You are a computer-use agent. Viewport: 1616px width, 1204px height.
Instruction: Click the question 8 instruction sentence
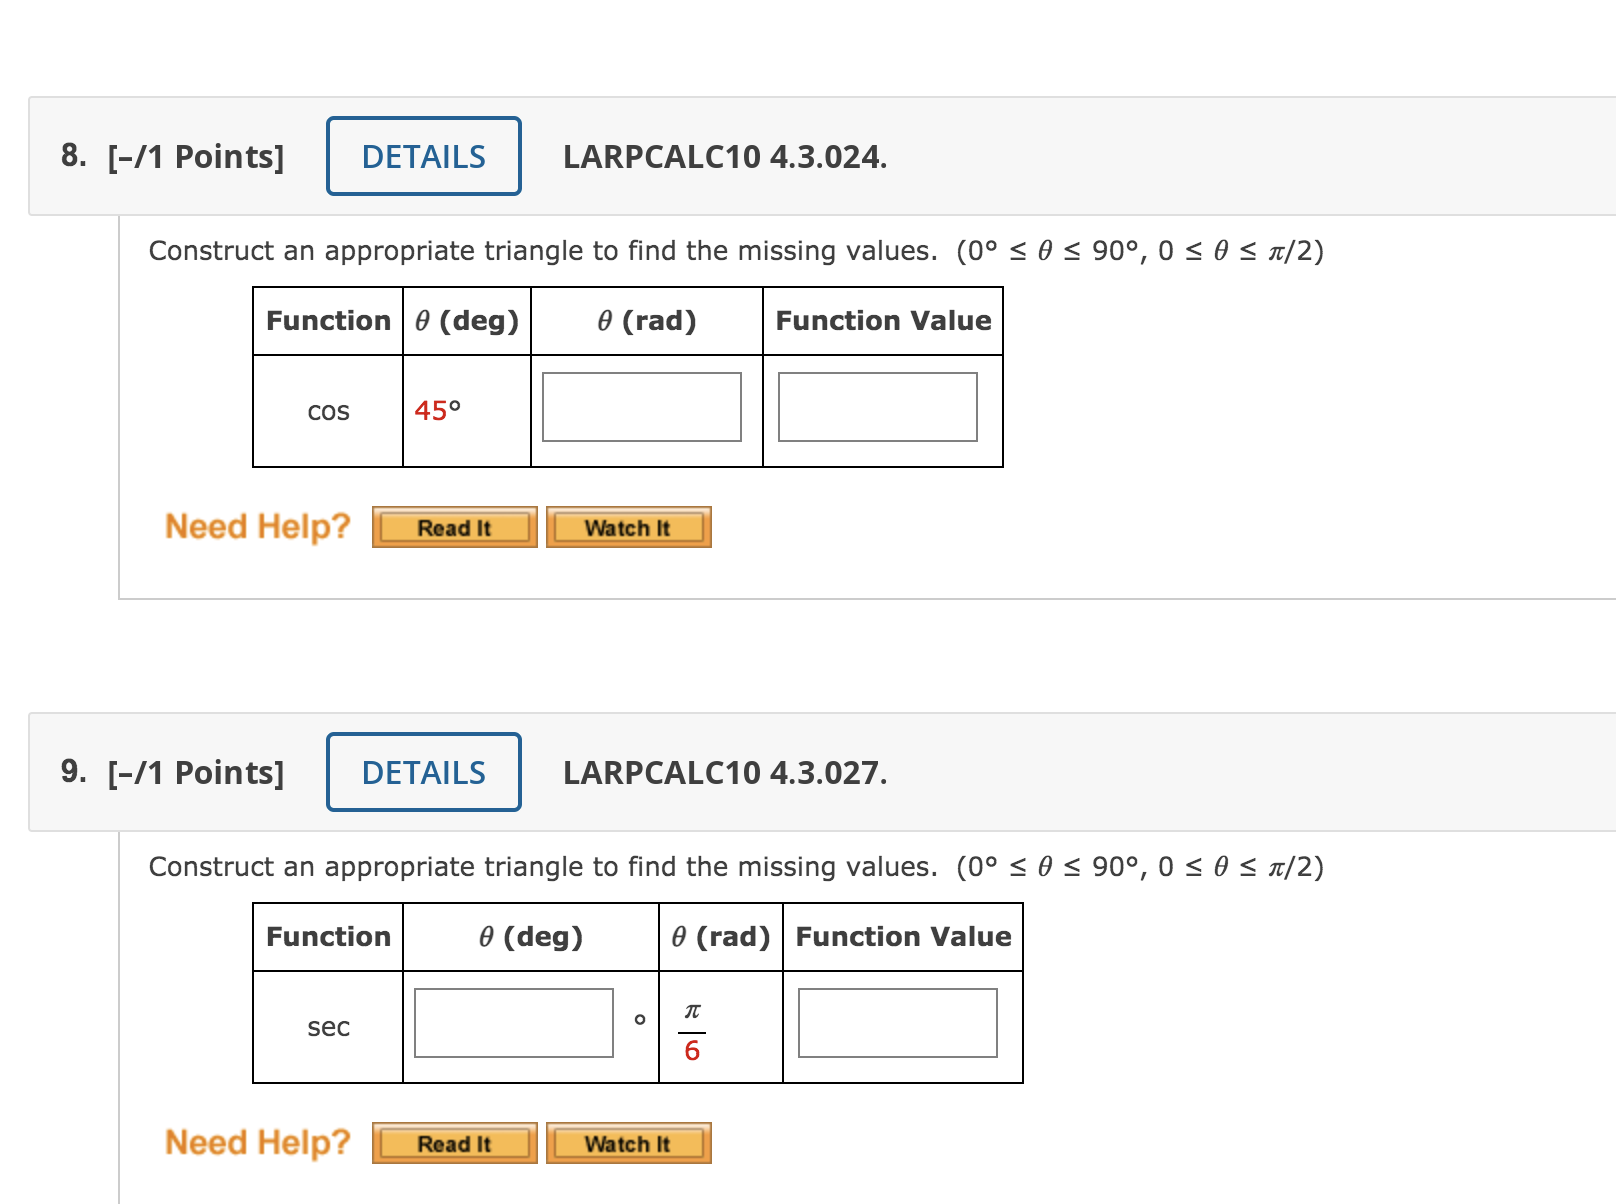[x=736, y=251]
